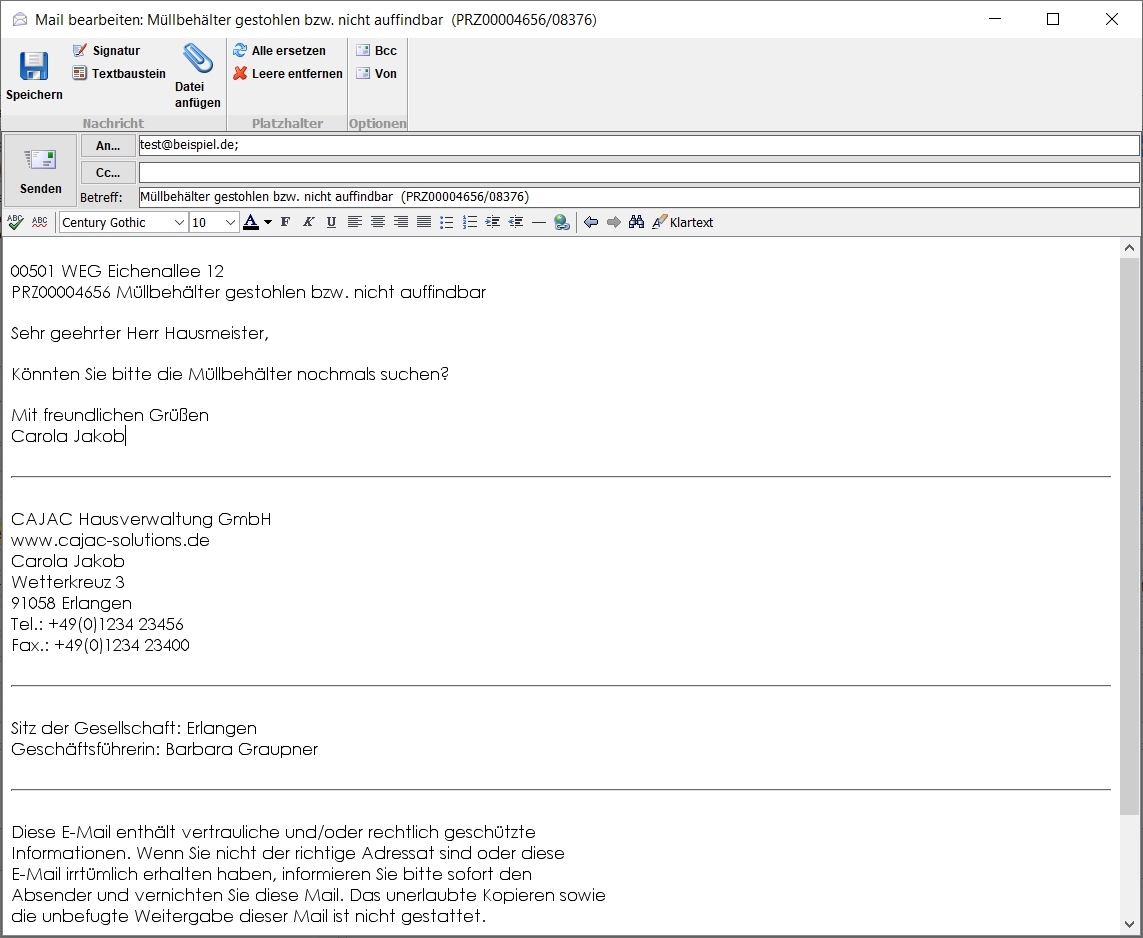Click the empty Cc address field
This screenshot has height=938, width=1143.
[639, 172]
